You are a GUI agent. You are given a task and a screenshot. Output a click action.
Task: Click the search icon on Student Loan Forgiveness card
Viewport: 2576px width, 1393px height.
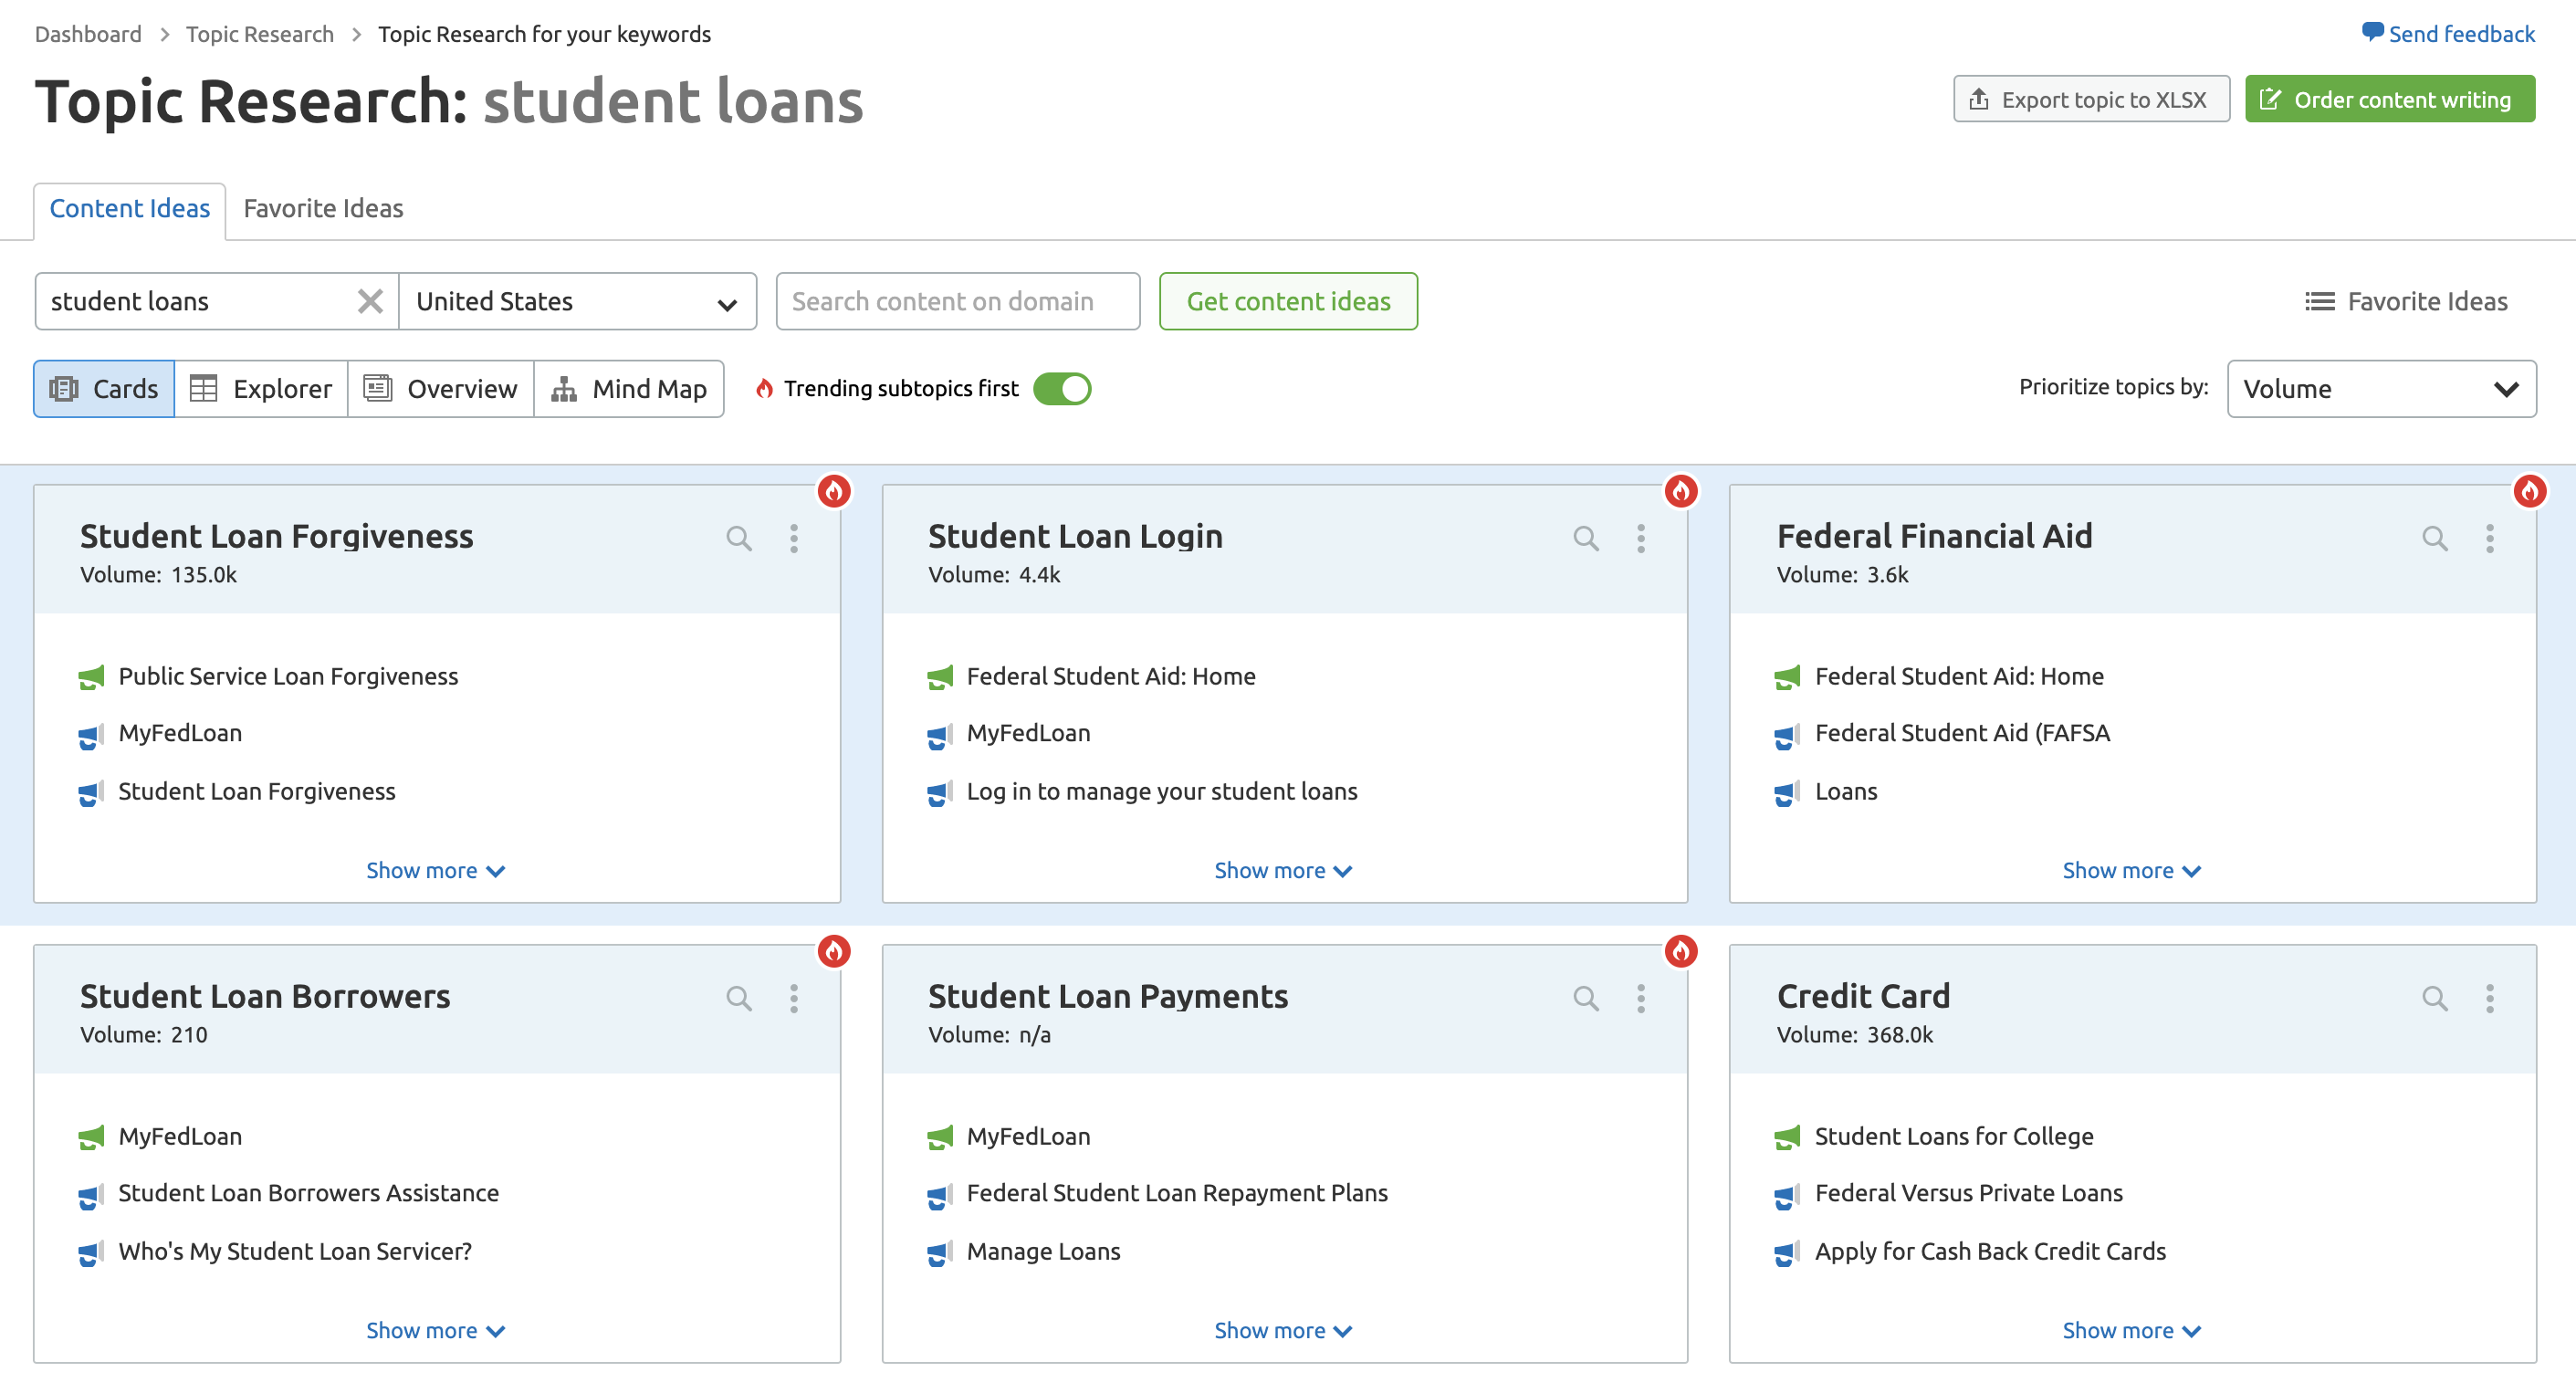pos(739,539)
